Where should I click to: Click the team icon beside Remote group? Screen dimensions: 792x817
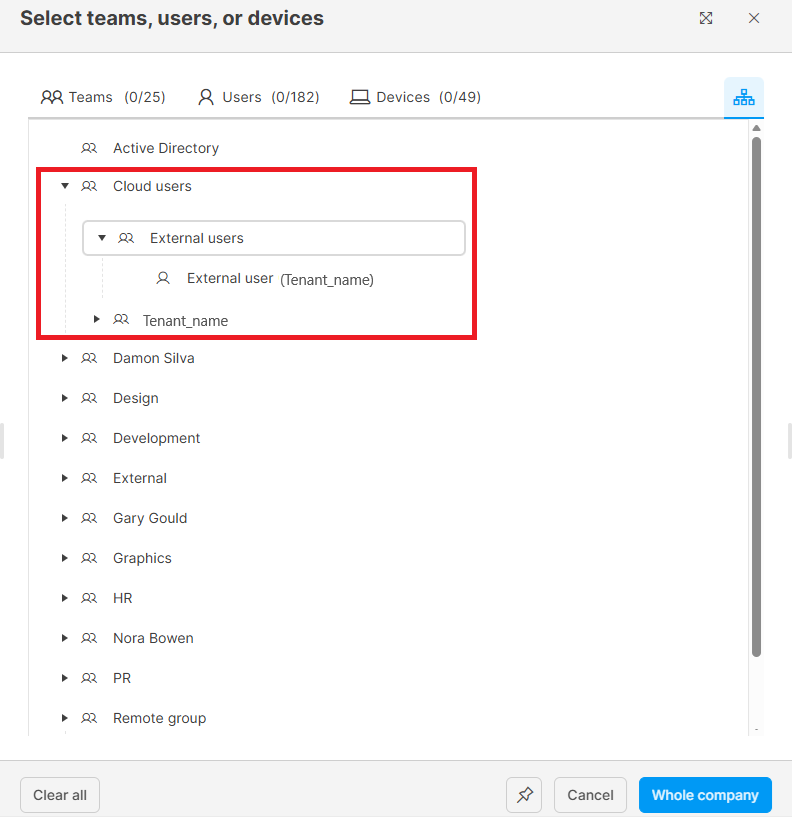coord(89,718)
